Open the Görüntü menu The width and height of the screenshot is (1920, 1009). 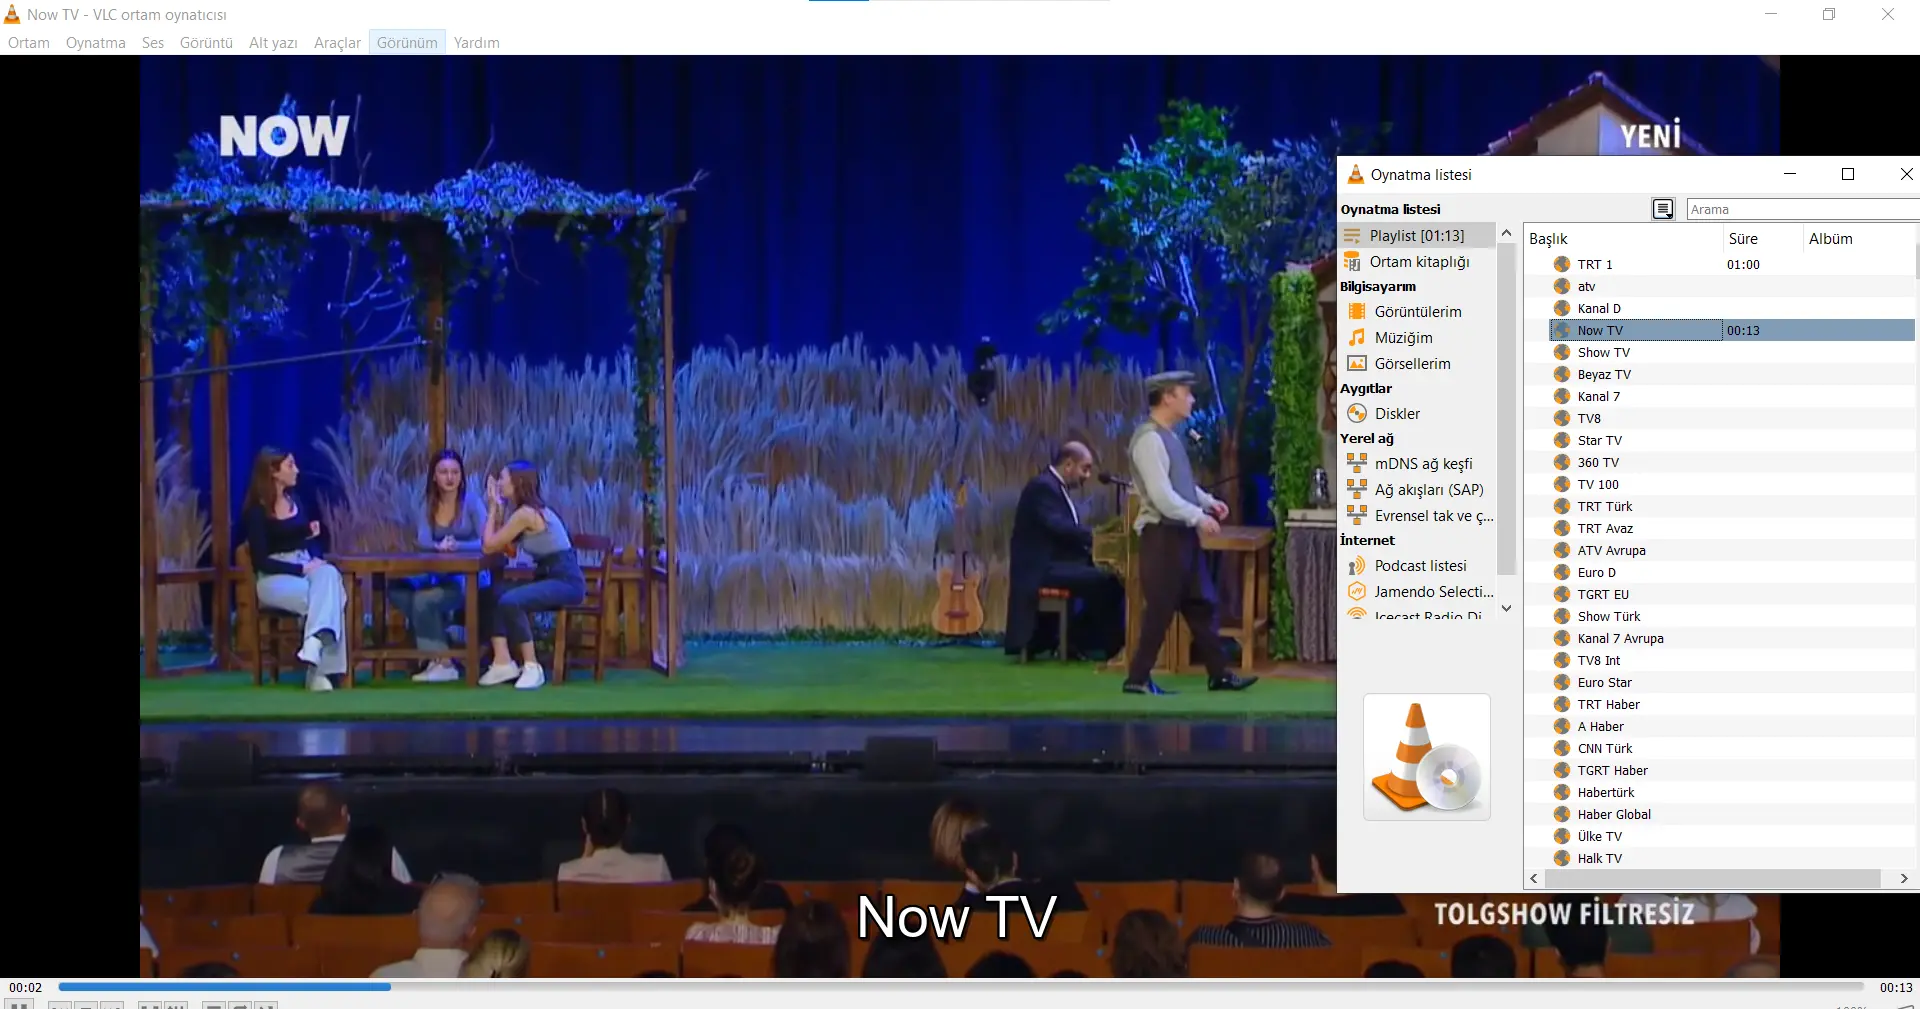[x=206, y=43]
